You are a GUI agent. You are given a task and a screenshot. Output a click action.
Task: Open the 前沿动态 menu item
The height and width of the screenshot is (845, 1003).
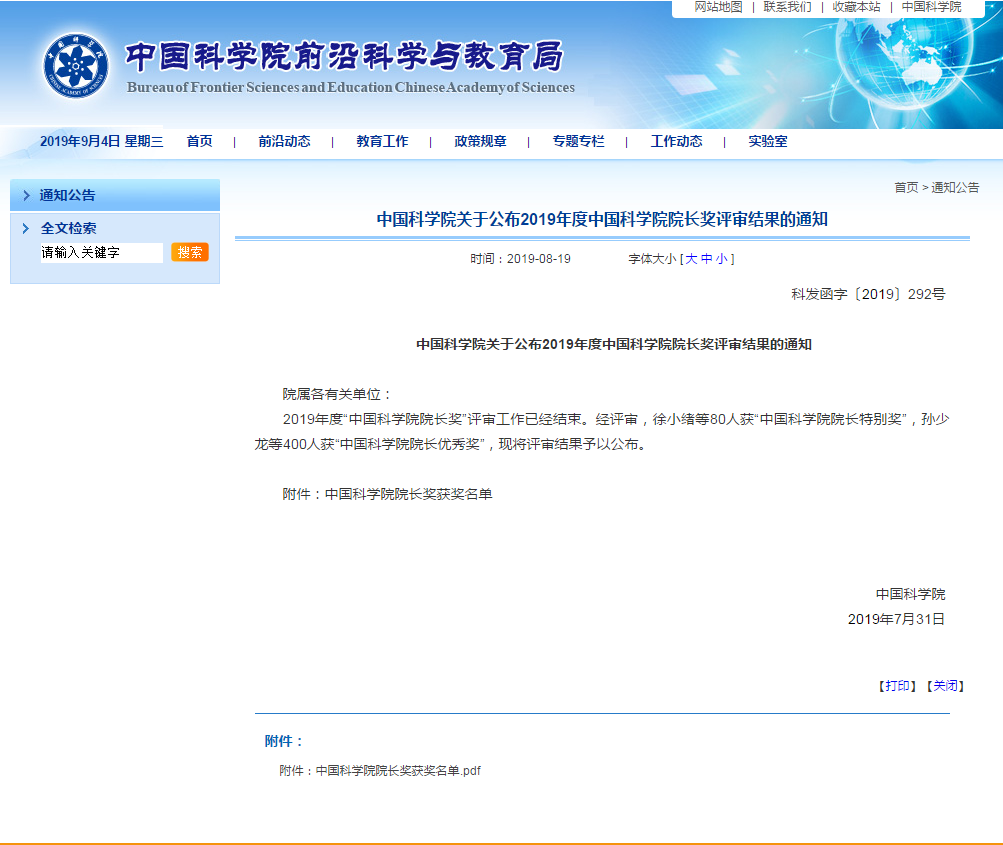284,142
